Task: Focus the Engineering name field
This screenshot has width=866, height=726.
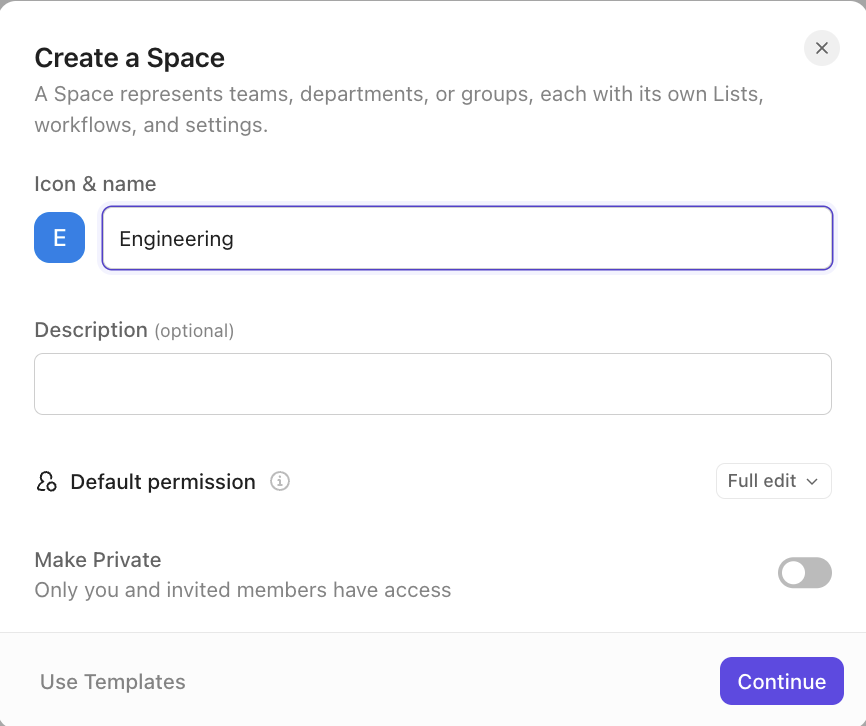Action: [467, 238]
